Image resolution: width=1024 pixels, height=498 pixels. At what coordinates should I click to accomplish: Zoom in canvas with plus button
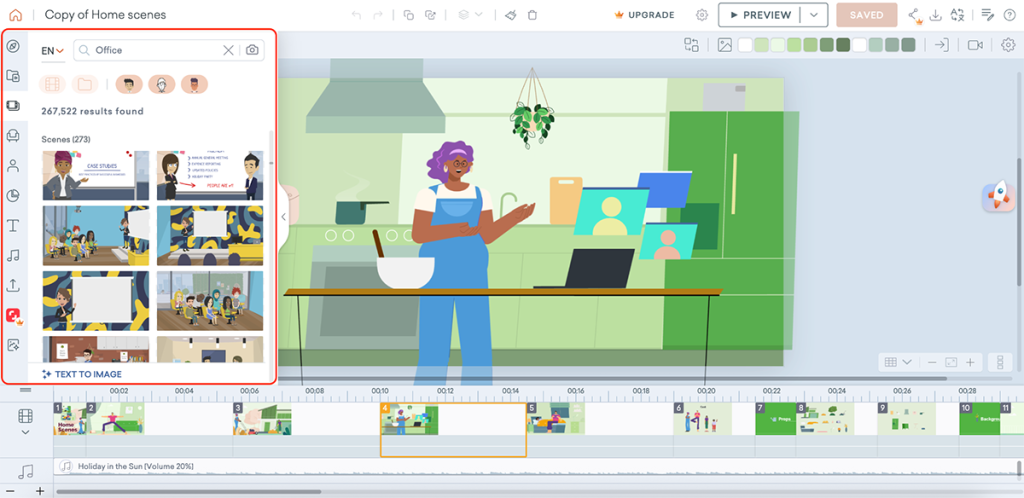970,362
